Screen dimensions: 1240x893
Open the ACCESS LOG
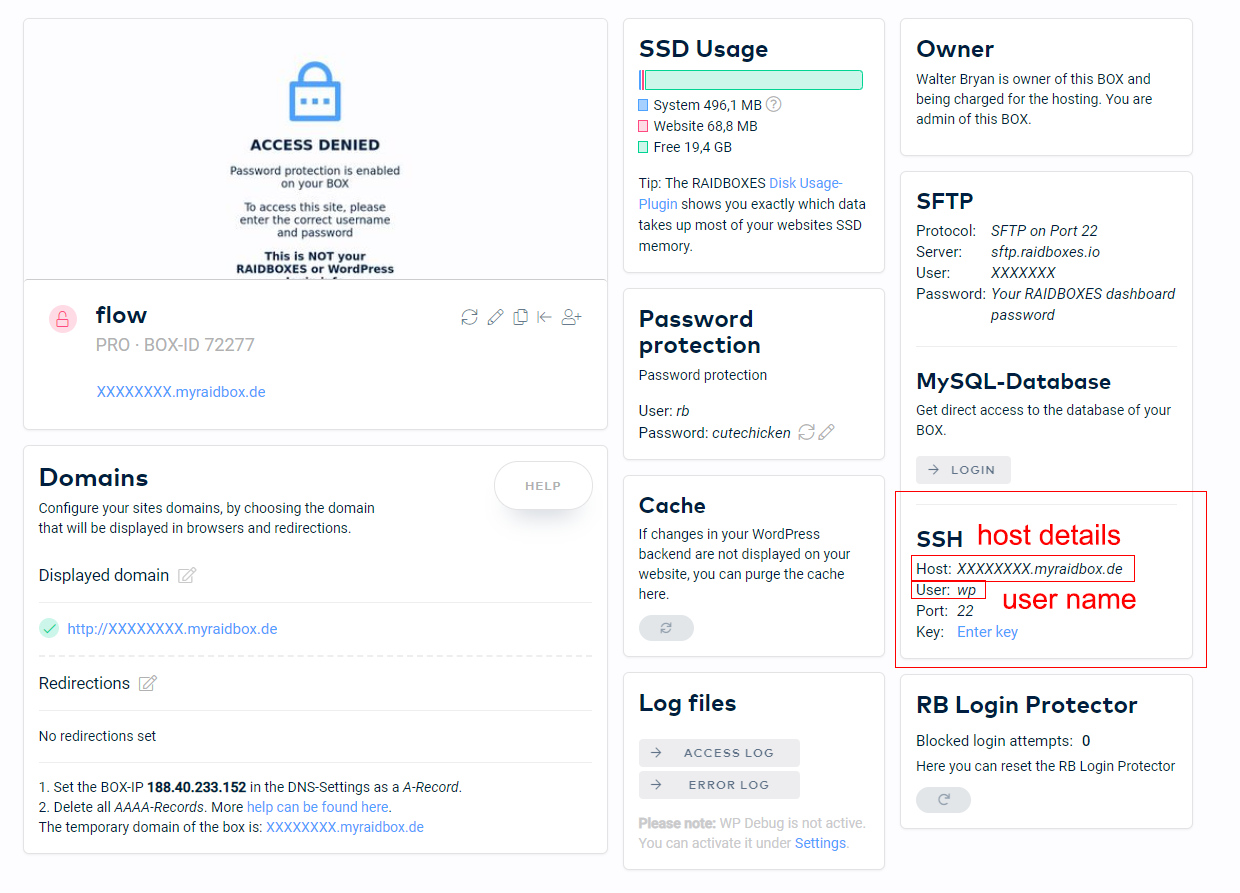719,753
